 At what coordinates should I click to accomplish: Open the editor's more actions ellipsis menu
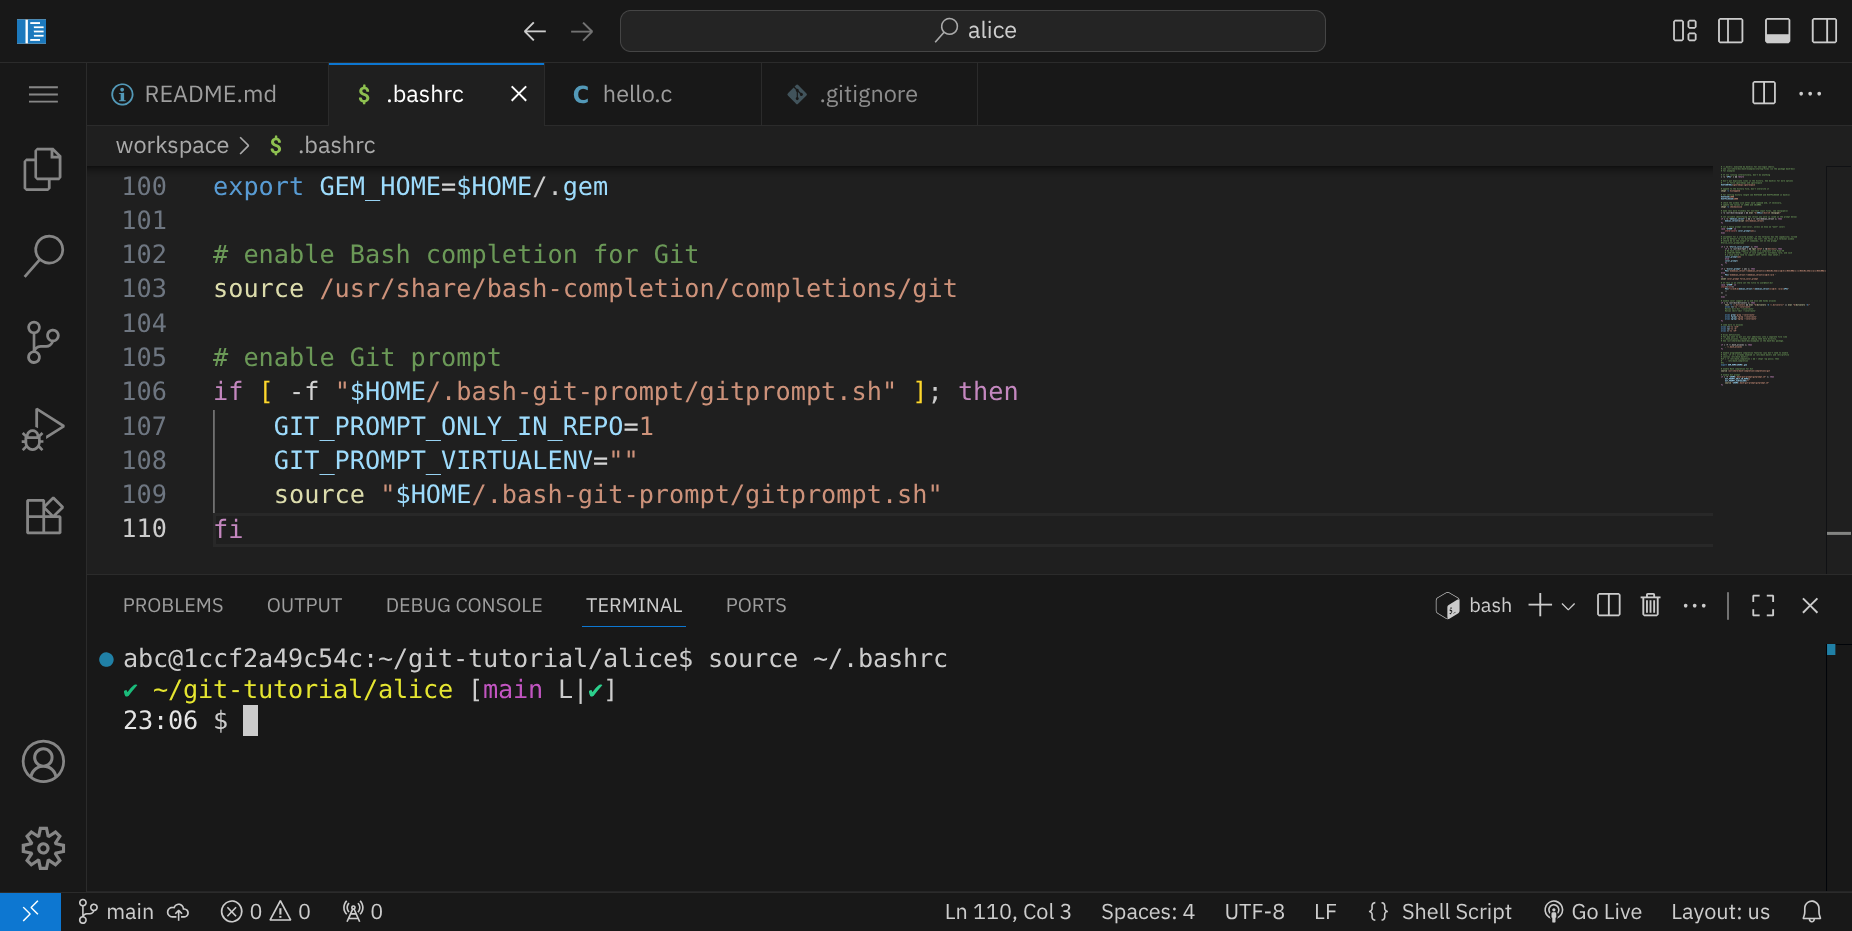(x=1810, y=94)
